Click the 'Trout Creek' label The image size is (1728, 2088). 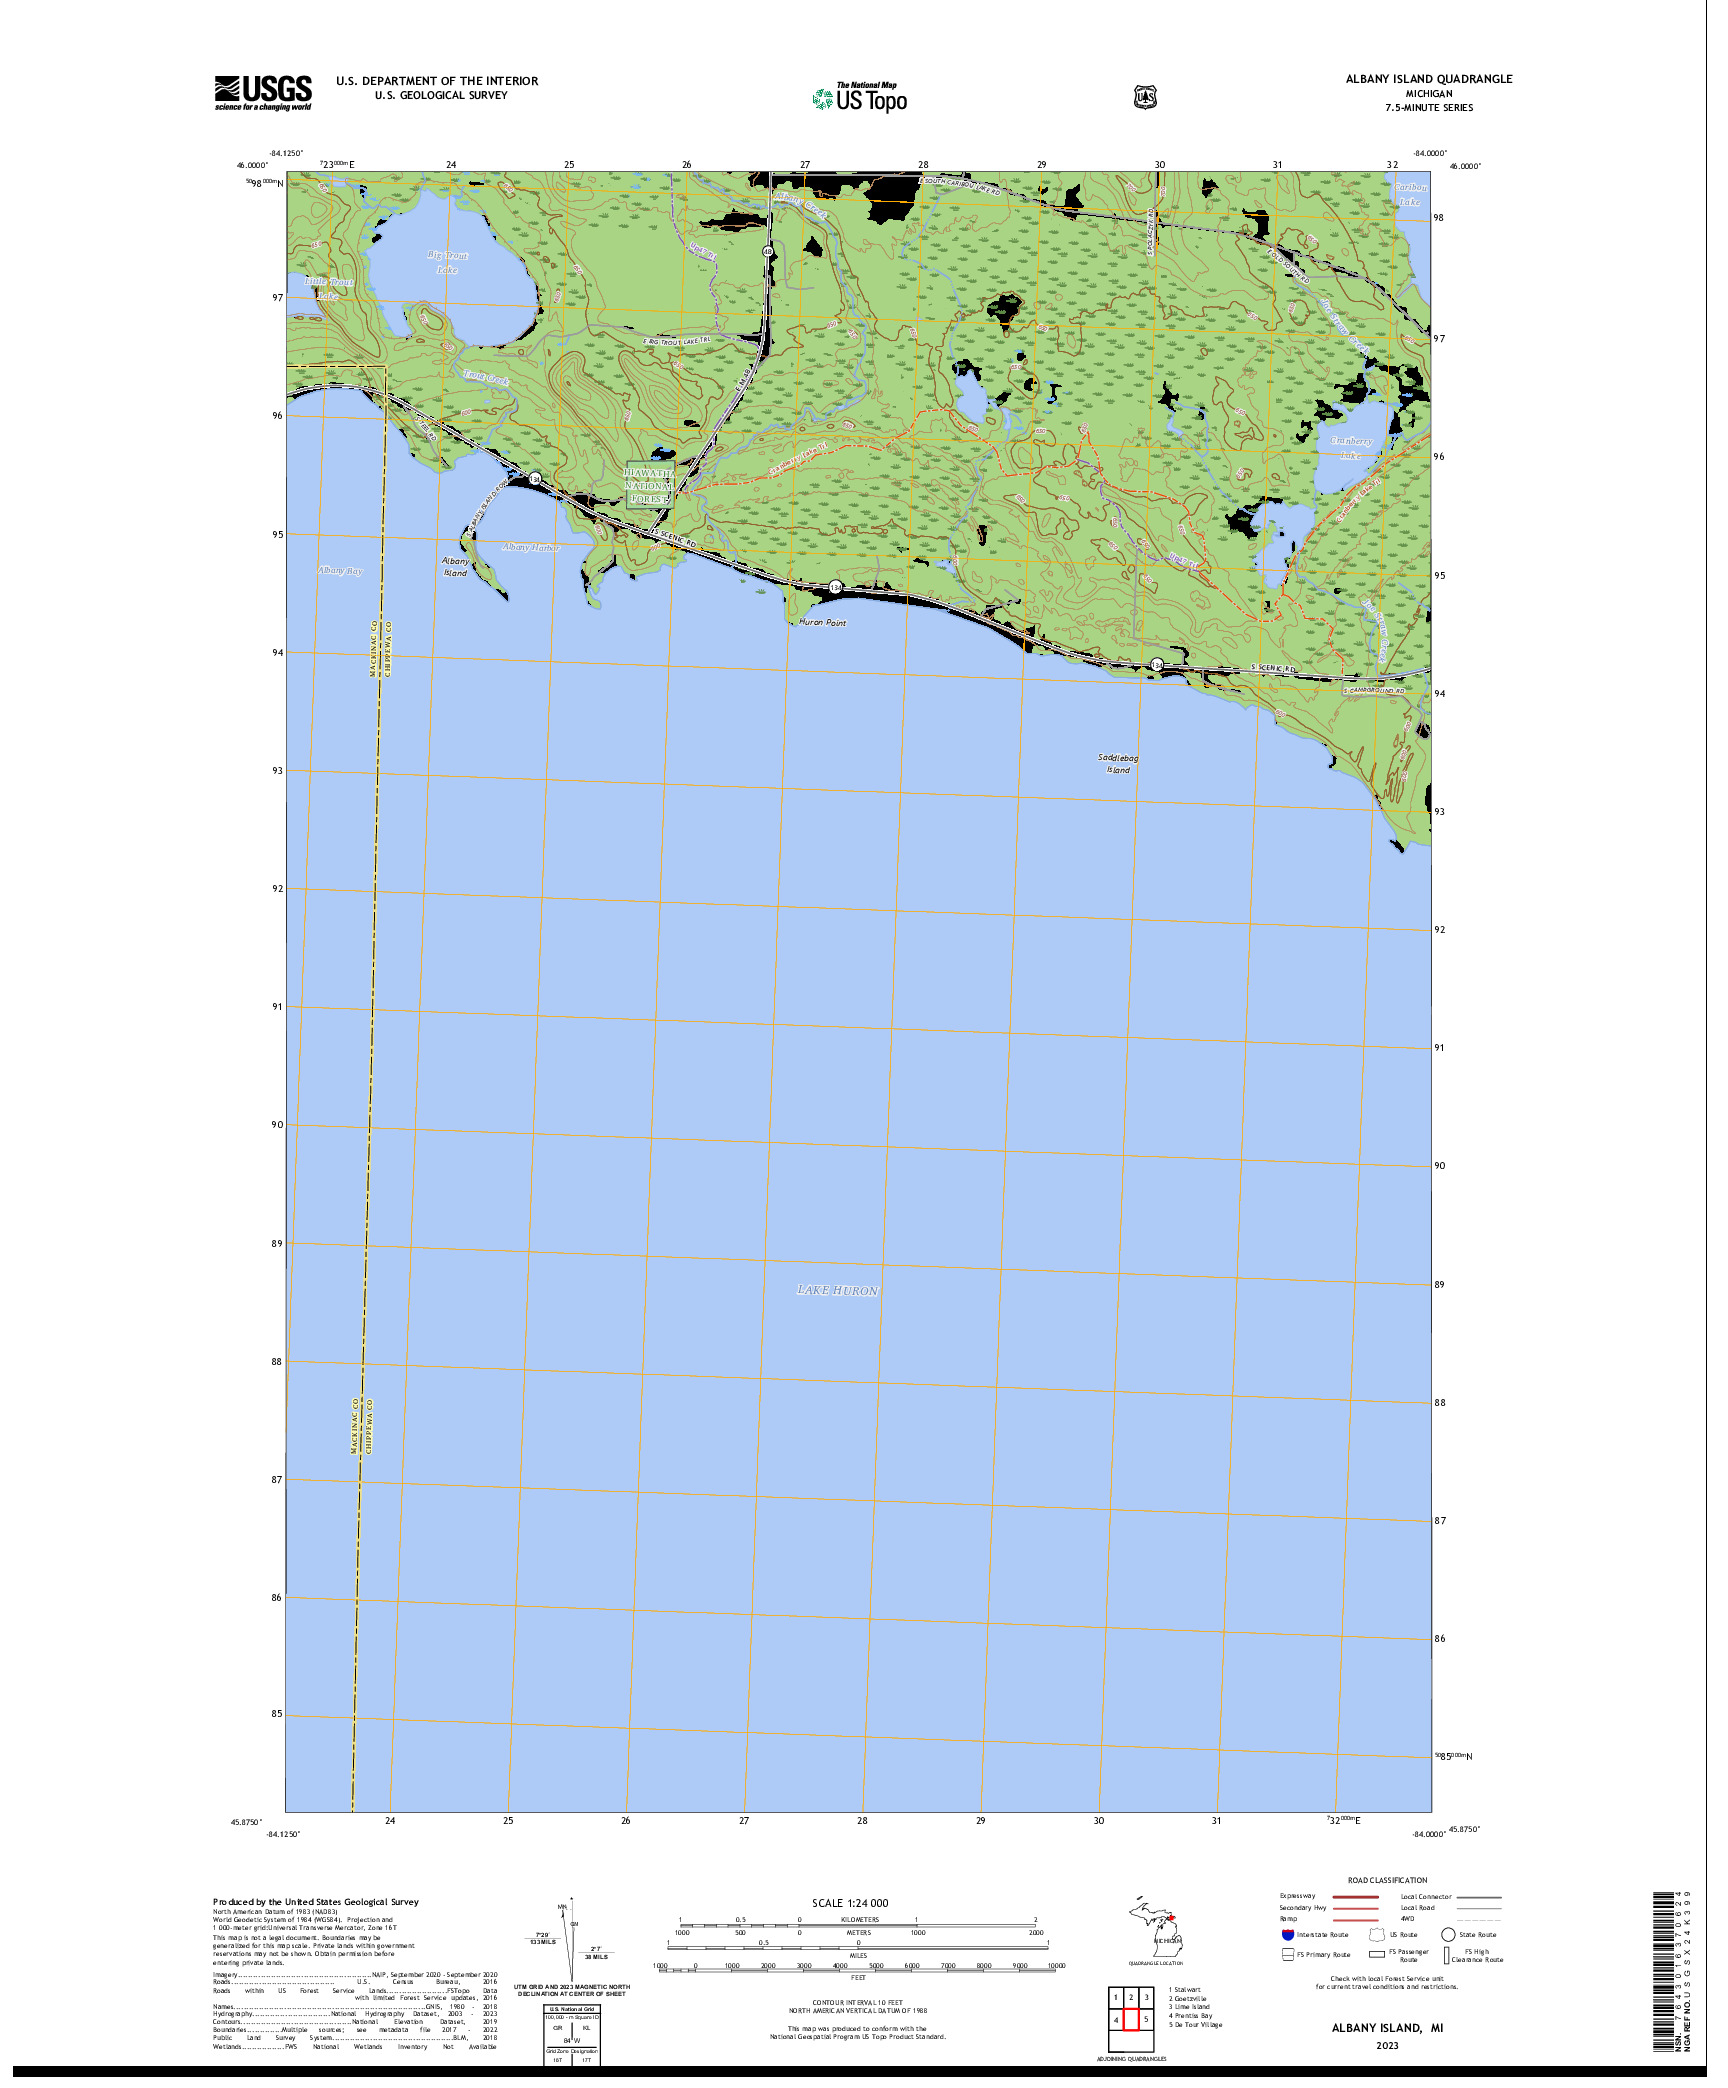click(x=487, y=378)
